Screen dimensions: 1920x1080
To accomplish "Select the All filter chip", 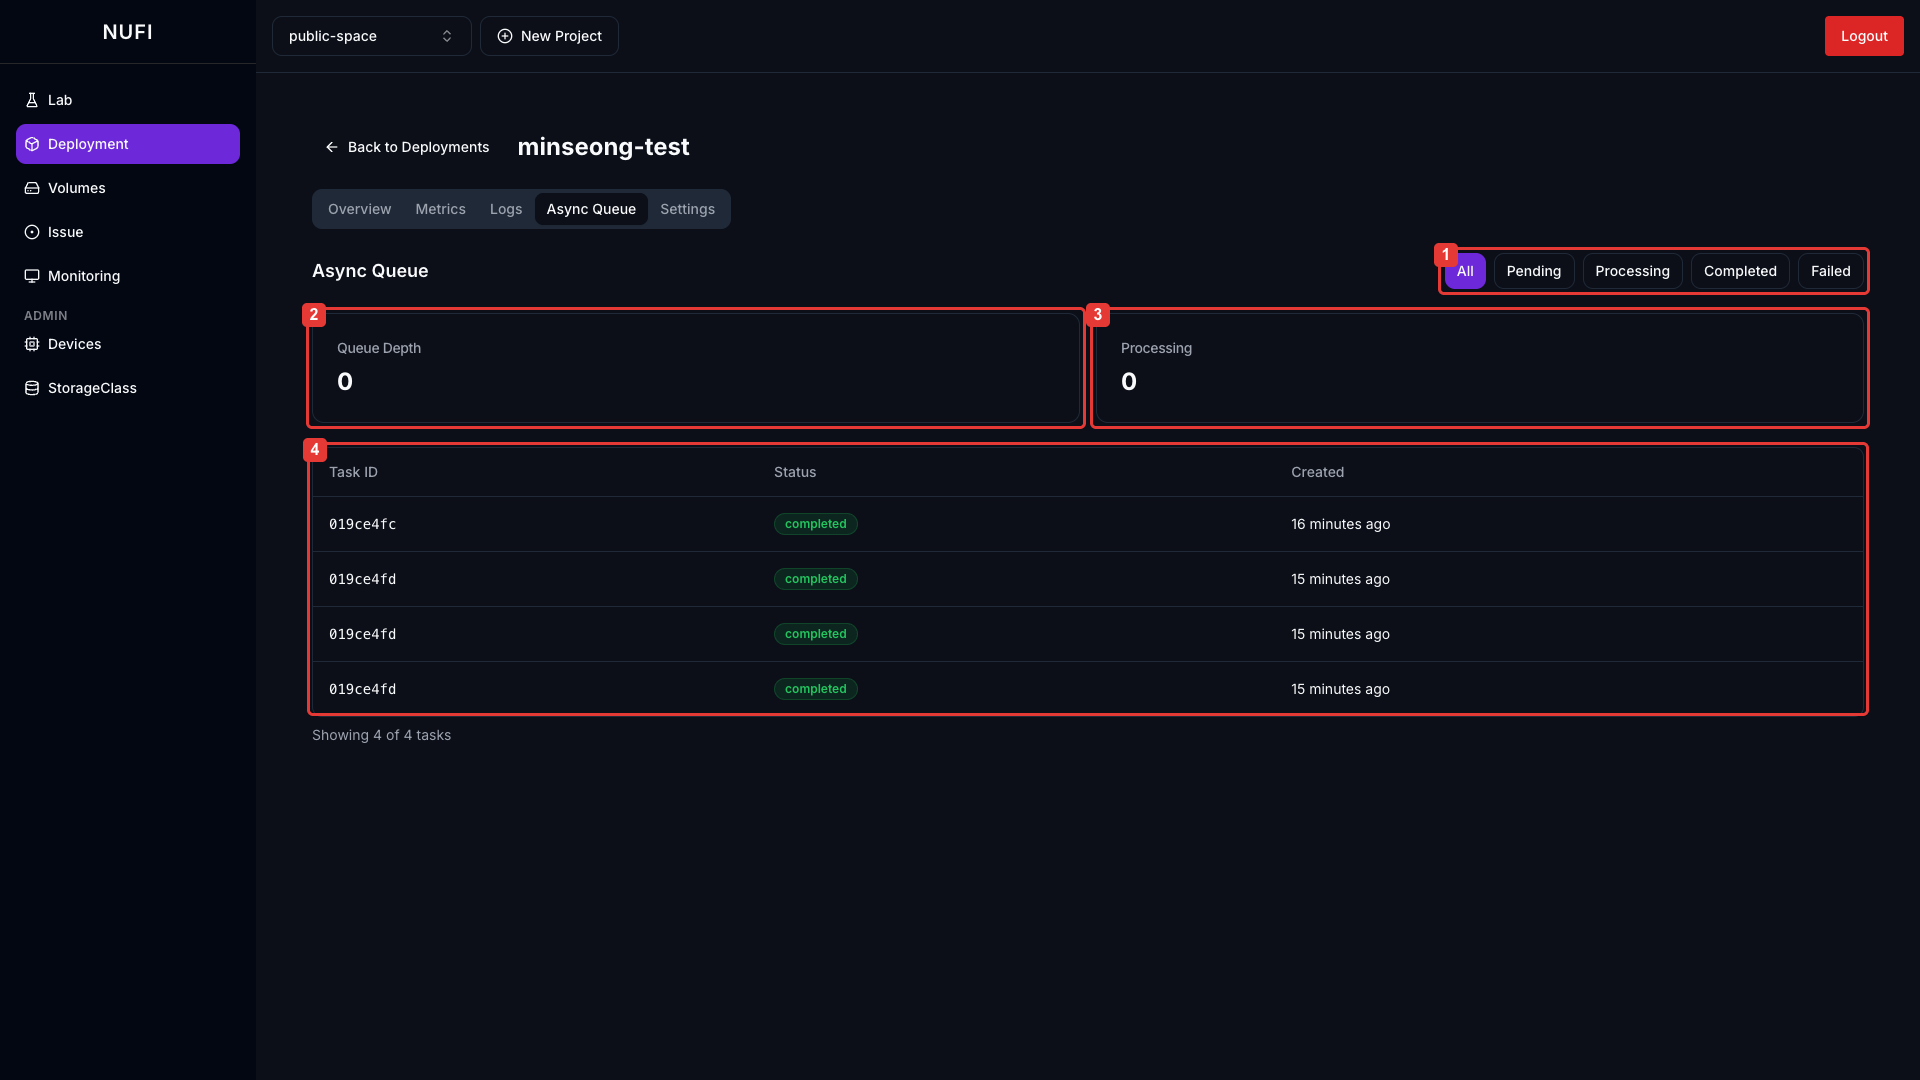I will pos(1465,271).
